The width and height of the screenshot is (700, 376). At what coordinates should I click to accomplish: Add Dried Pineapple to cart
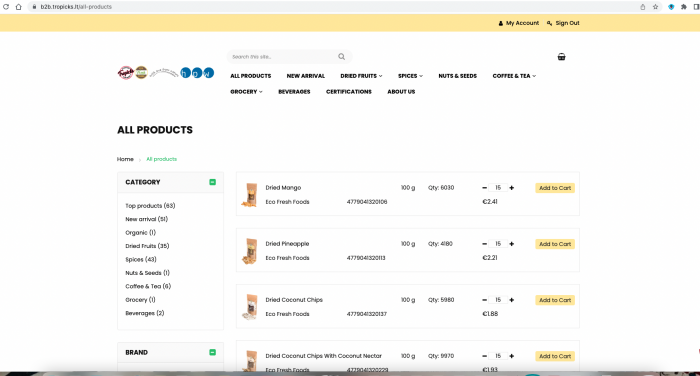point(555,244)
